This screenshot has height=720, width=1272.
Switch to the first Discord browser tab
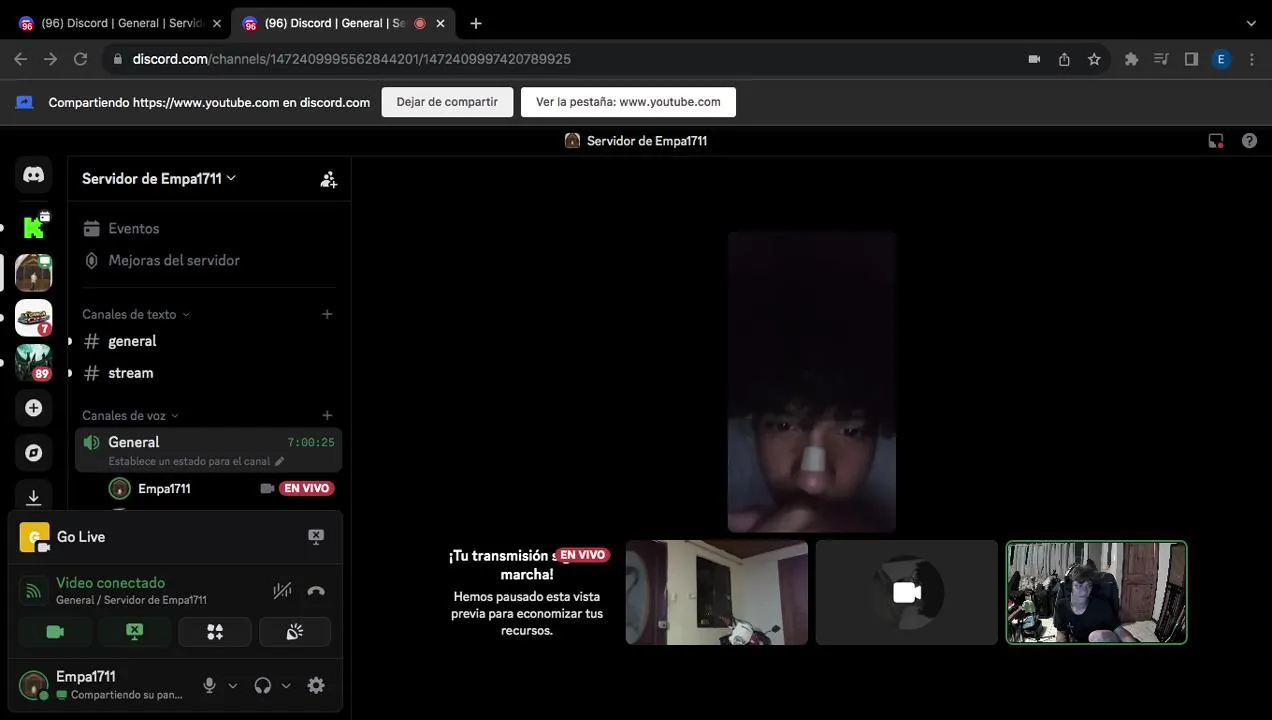[118, 23]
